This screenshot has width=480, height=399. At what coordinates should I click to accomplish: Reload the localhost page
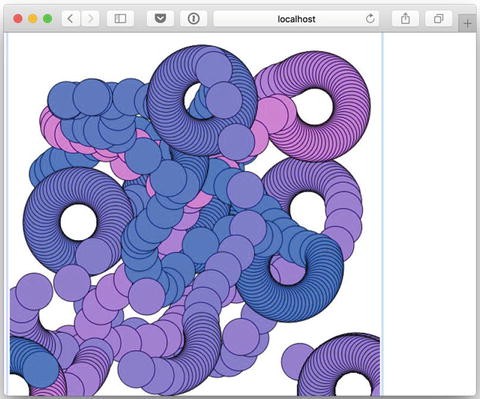point(370,19)
